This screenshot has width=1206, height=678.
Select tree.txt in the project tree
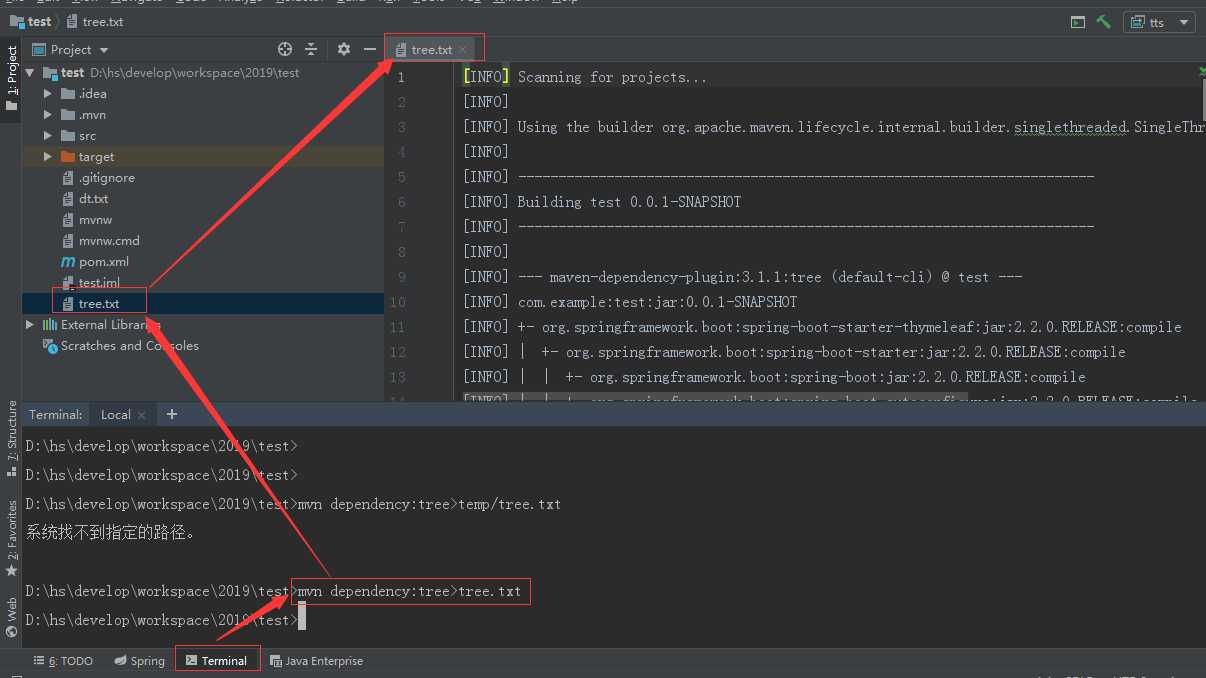click(x=99, y=303)
